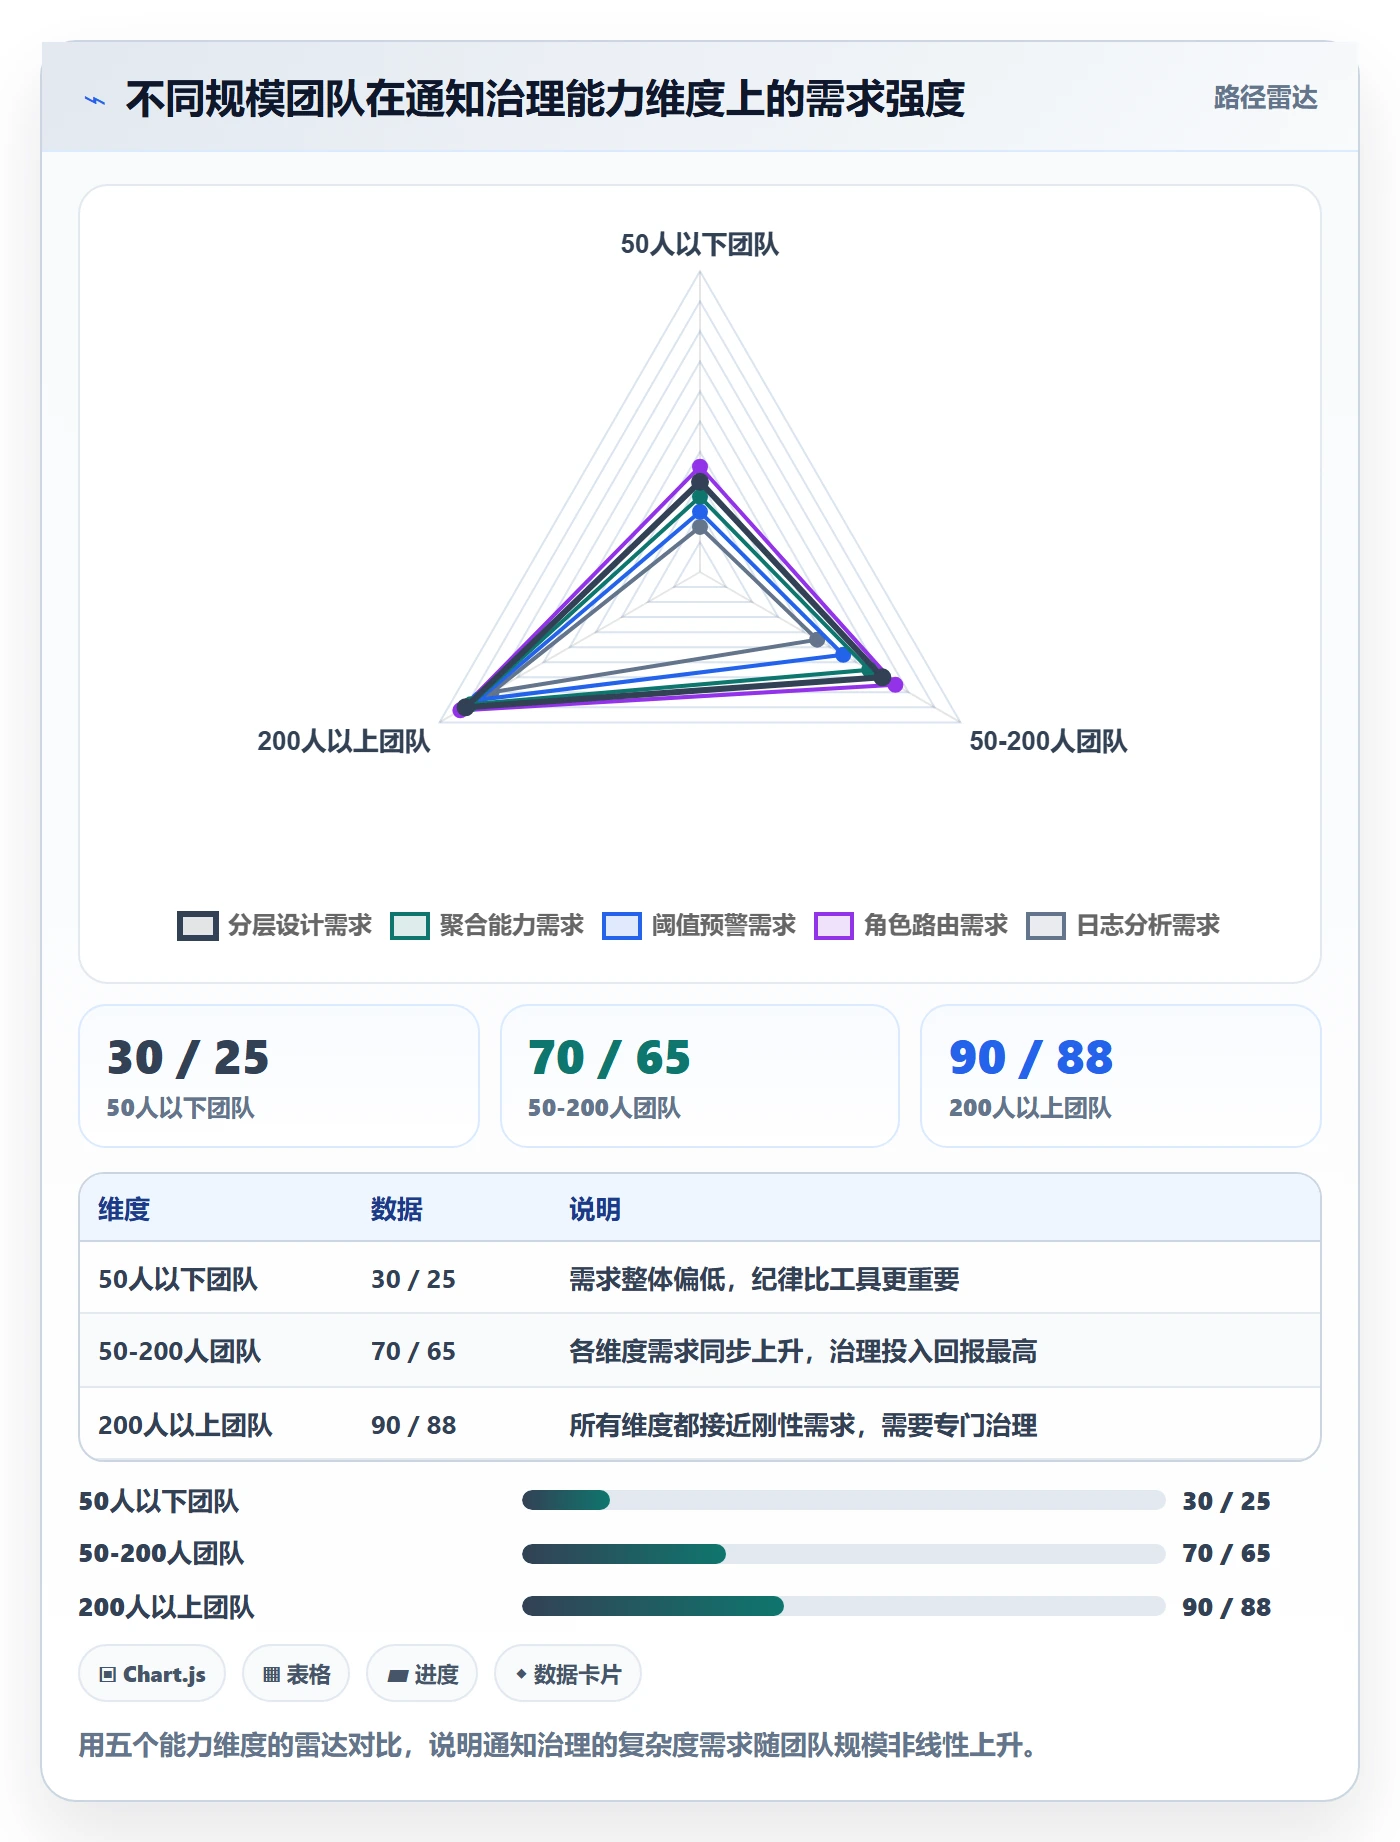
Task: Click the 50-200人团队 progress bar
Action: click(843, 1553)
